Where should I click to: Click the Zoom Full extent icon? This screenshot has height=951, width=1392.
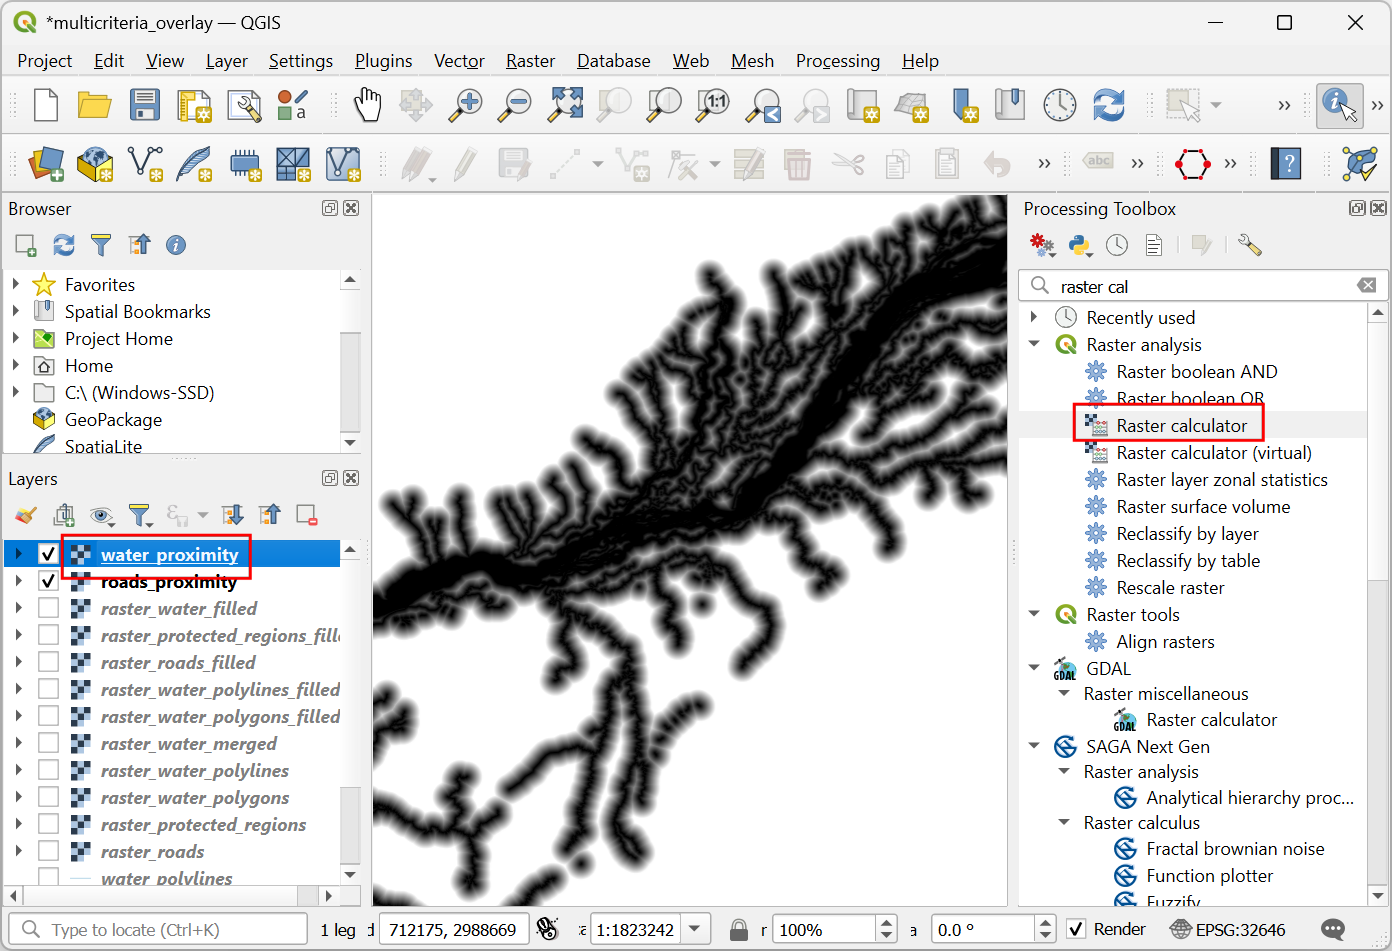[565, 105]
